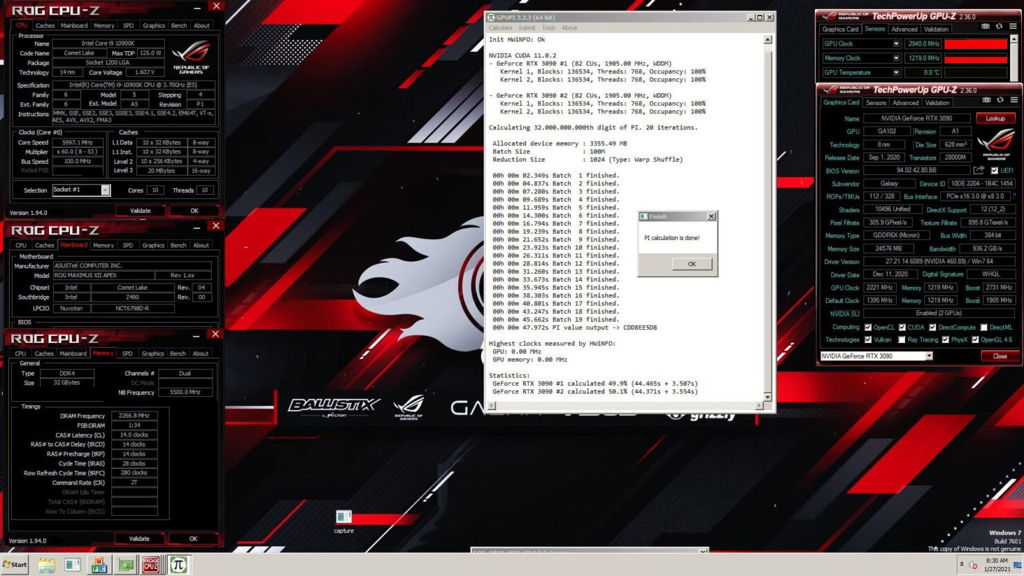The height and width of the screenshot is (576, 1024).
Task: Open the Socket #1 selection dropdown in CPU-Z
Action: 81,190
